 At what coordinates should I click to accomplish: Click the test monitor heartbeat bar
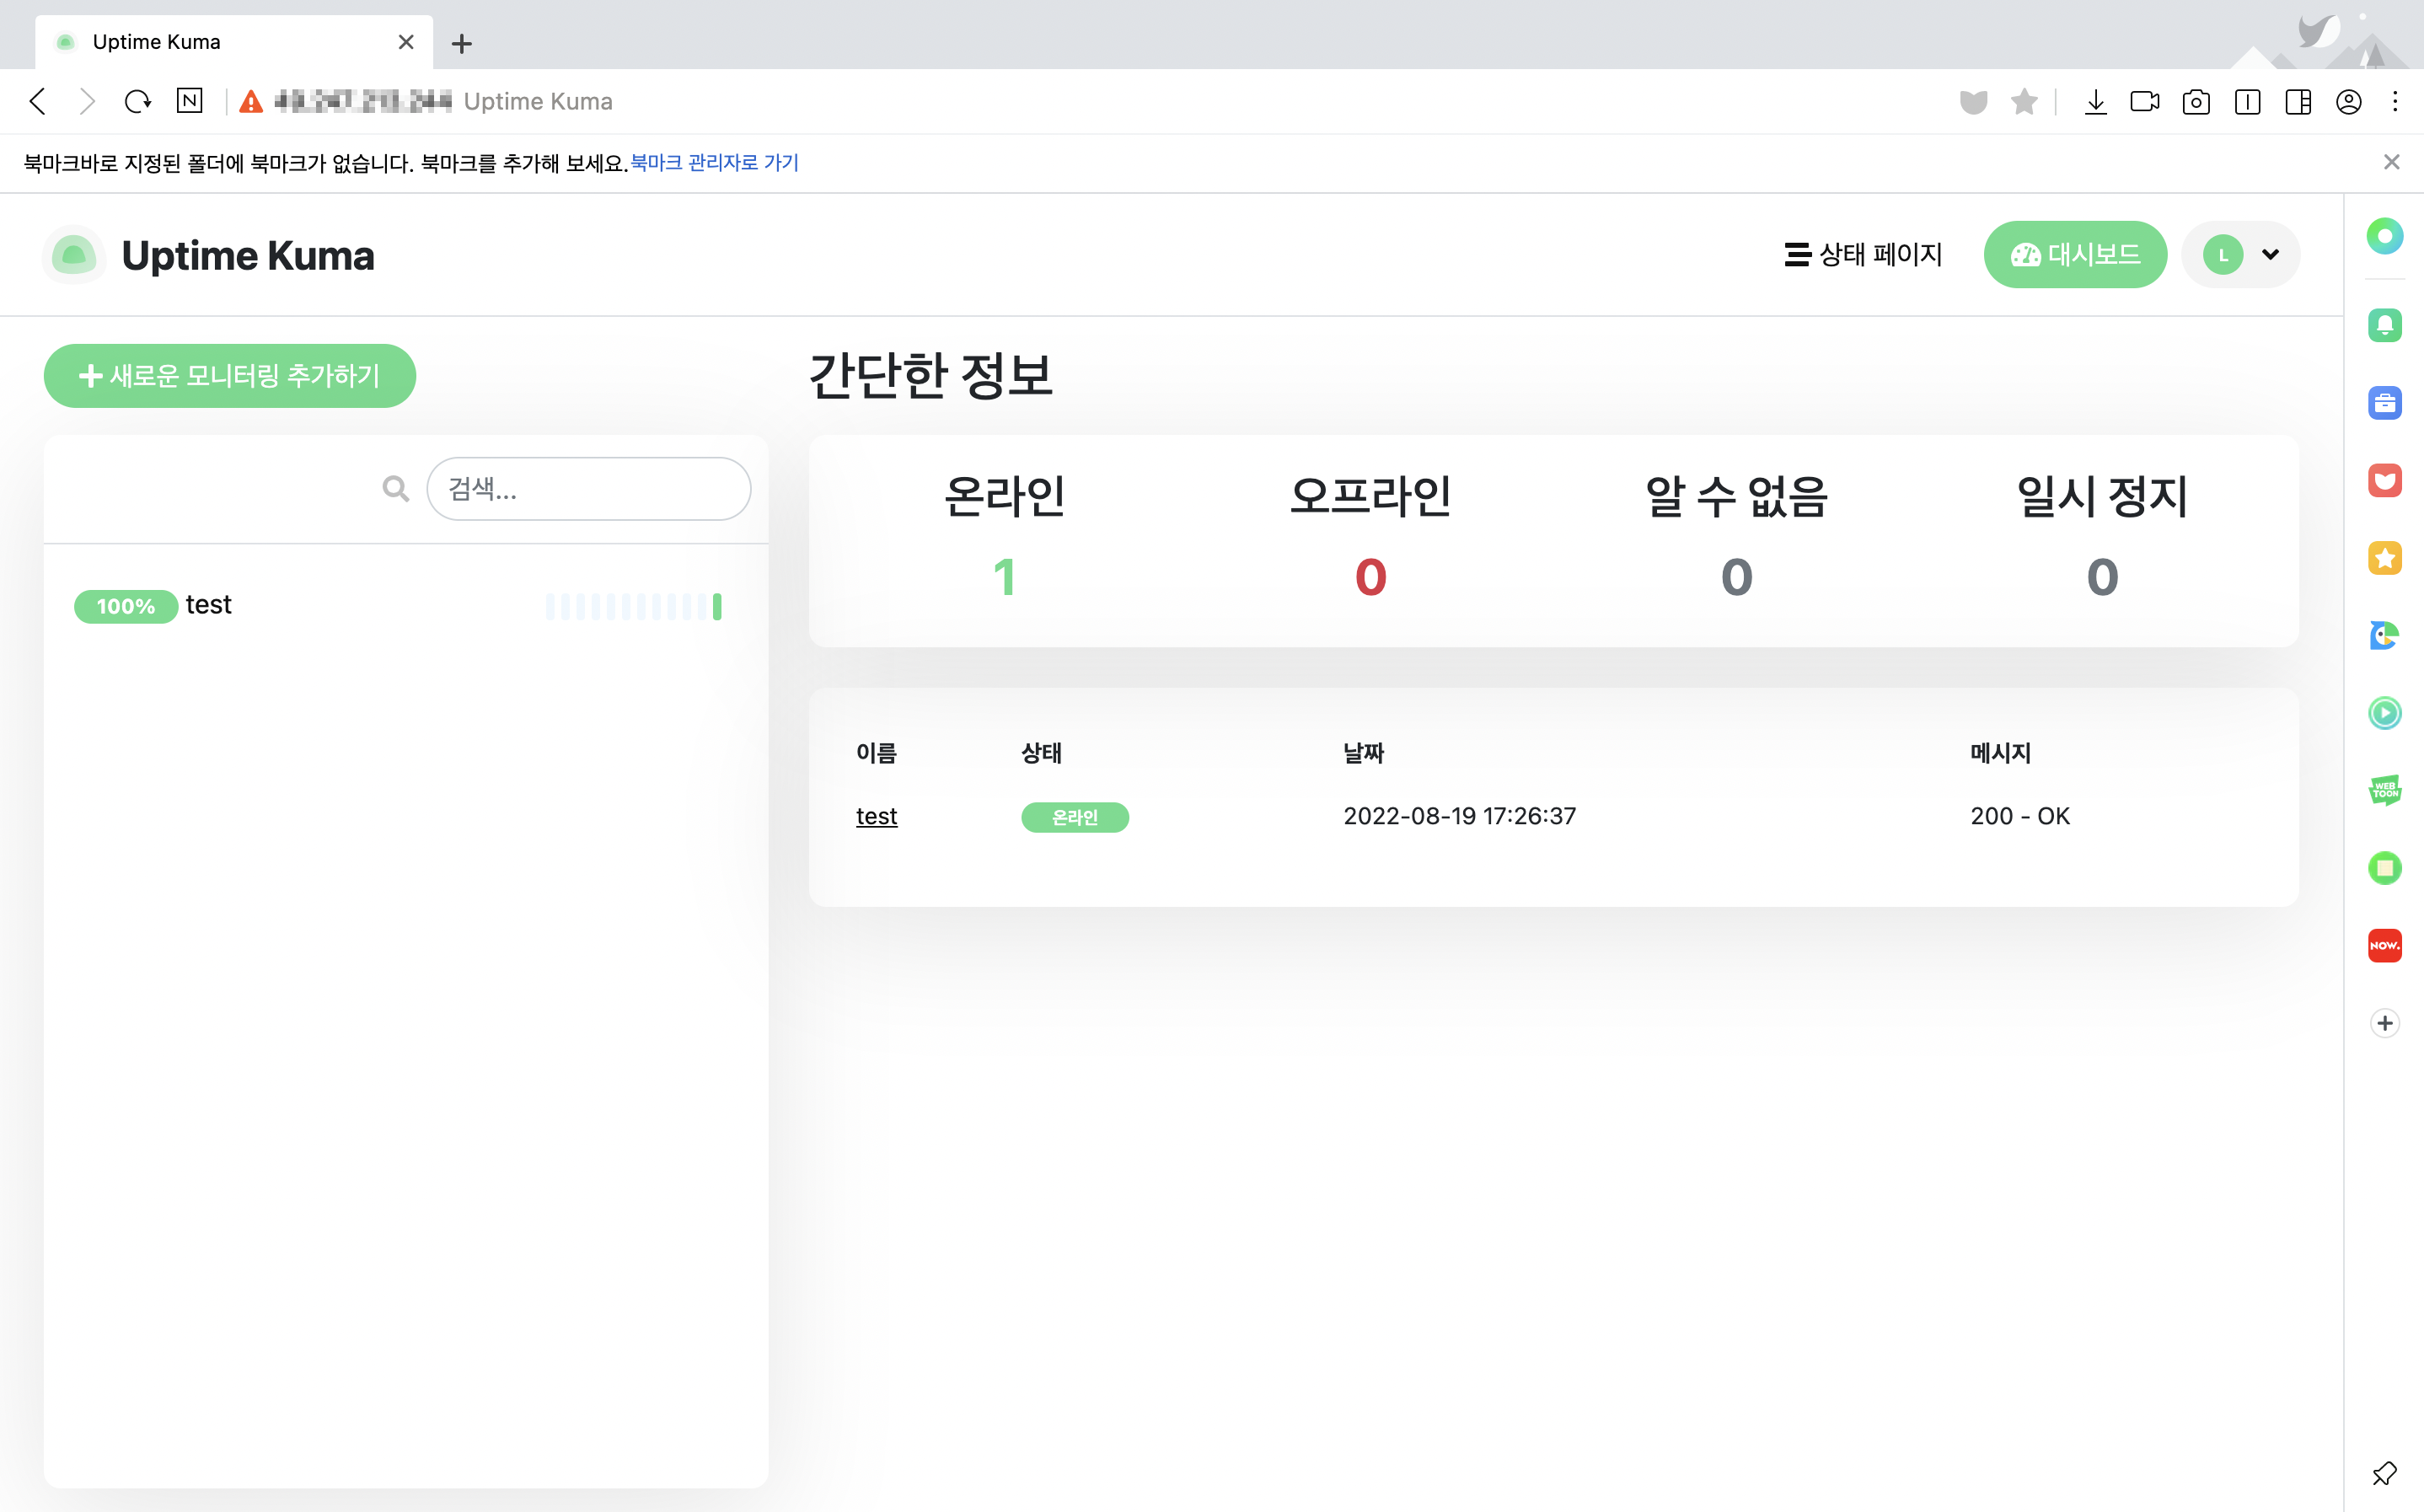coord(633,606)
